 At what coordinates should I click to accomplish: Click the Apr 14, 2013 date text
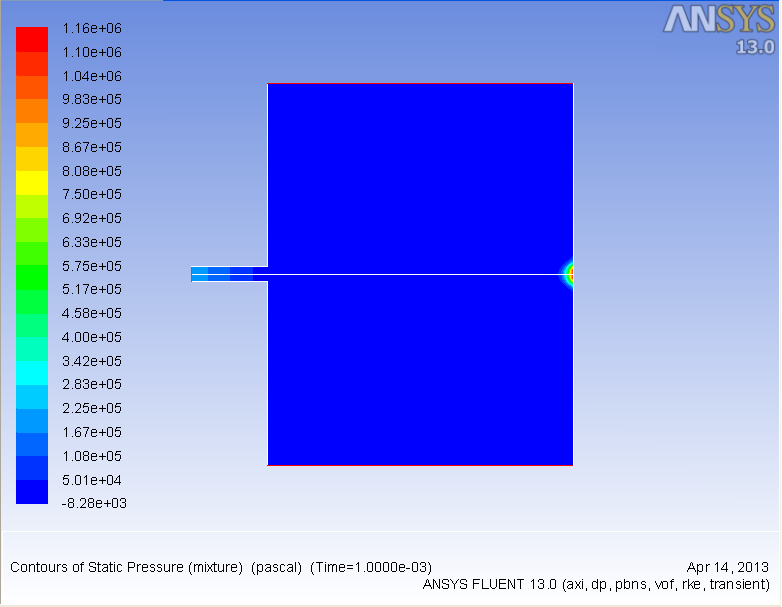728,567
